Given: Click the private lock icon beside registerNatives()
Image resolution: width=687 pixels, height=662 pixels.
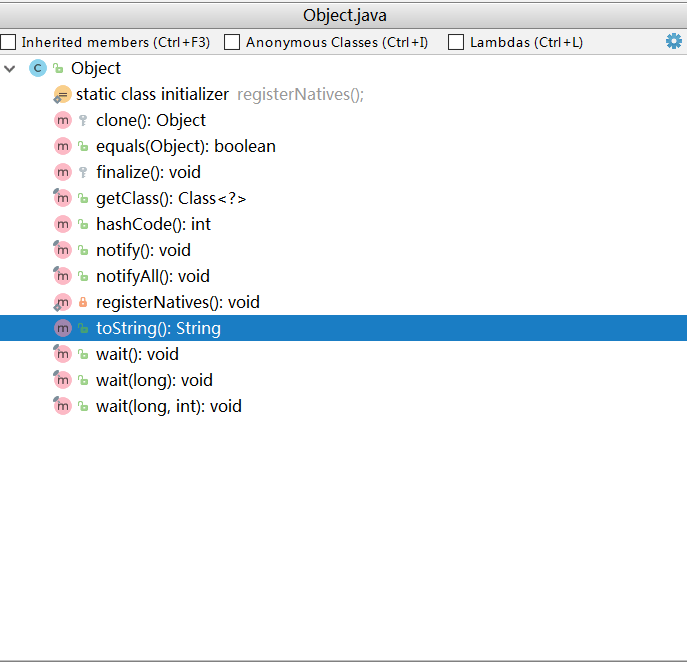Looking at the screenshot, I should coord(83,302).
